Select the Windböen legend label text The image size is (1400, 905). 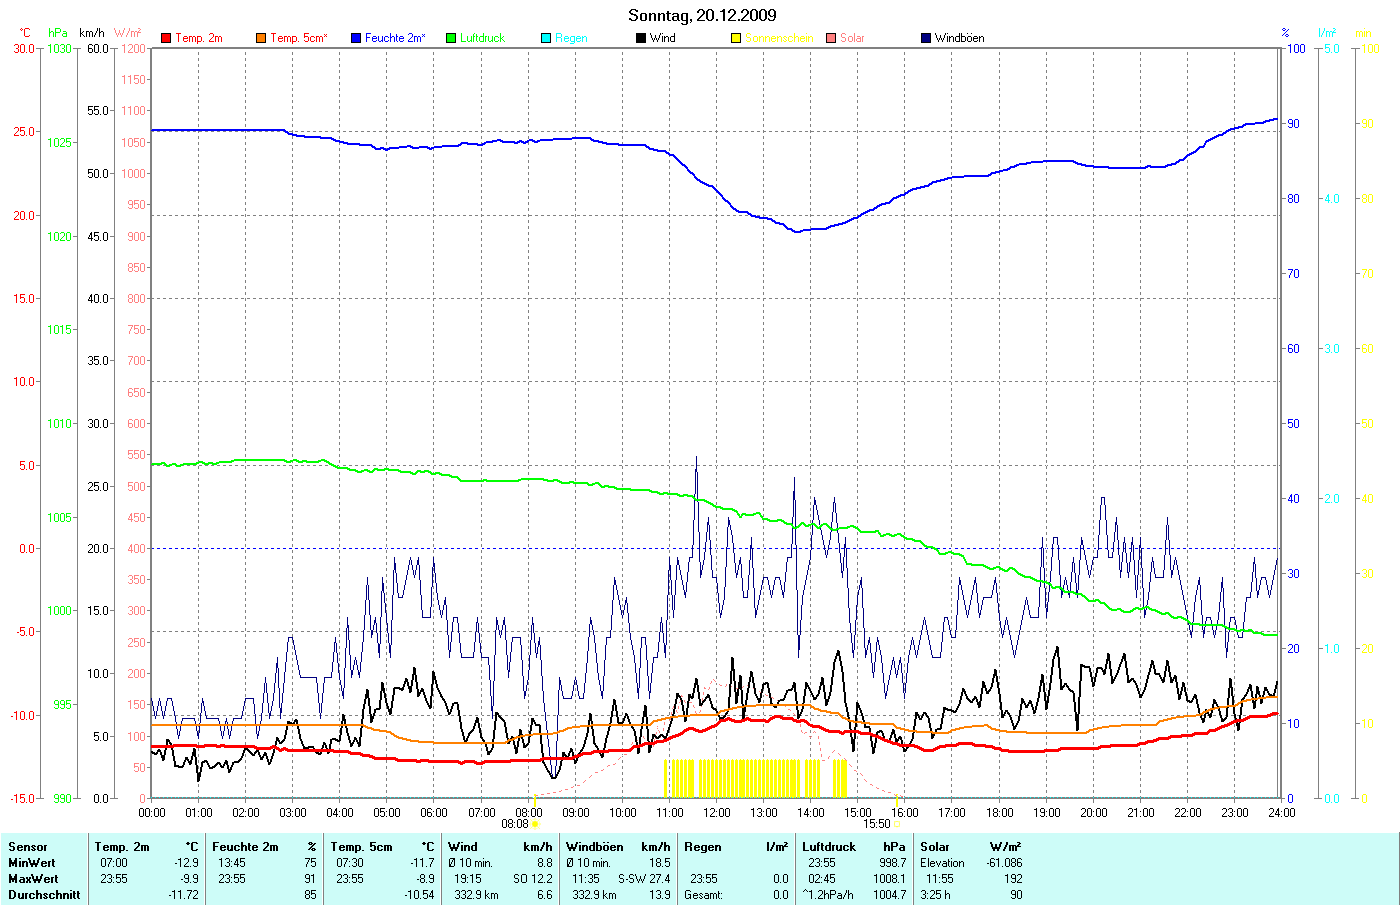point(959,38)
